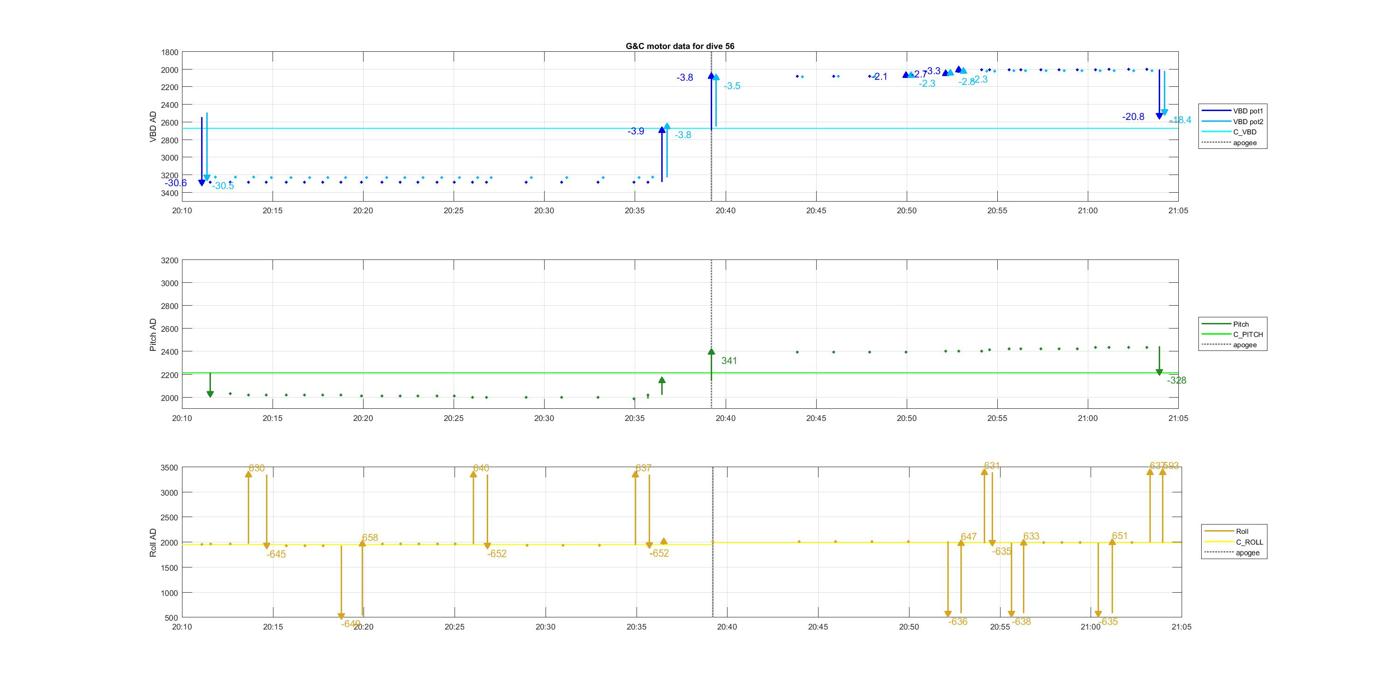1400x693 pixels.
Task: Select the "C_ROLL" legend entry
Action: click(x=1232, y=542)
